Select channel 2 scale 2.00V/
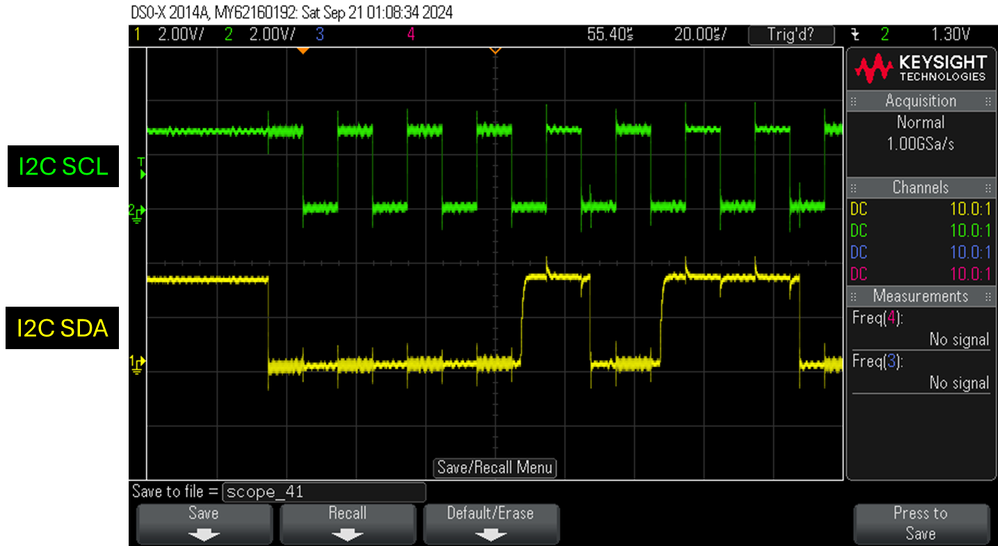 tap(272, 34)
